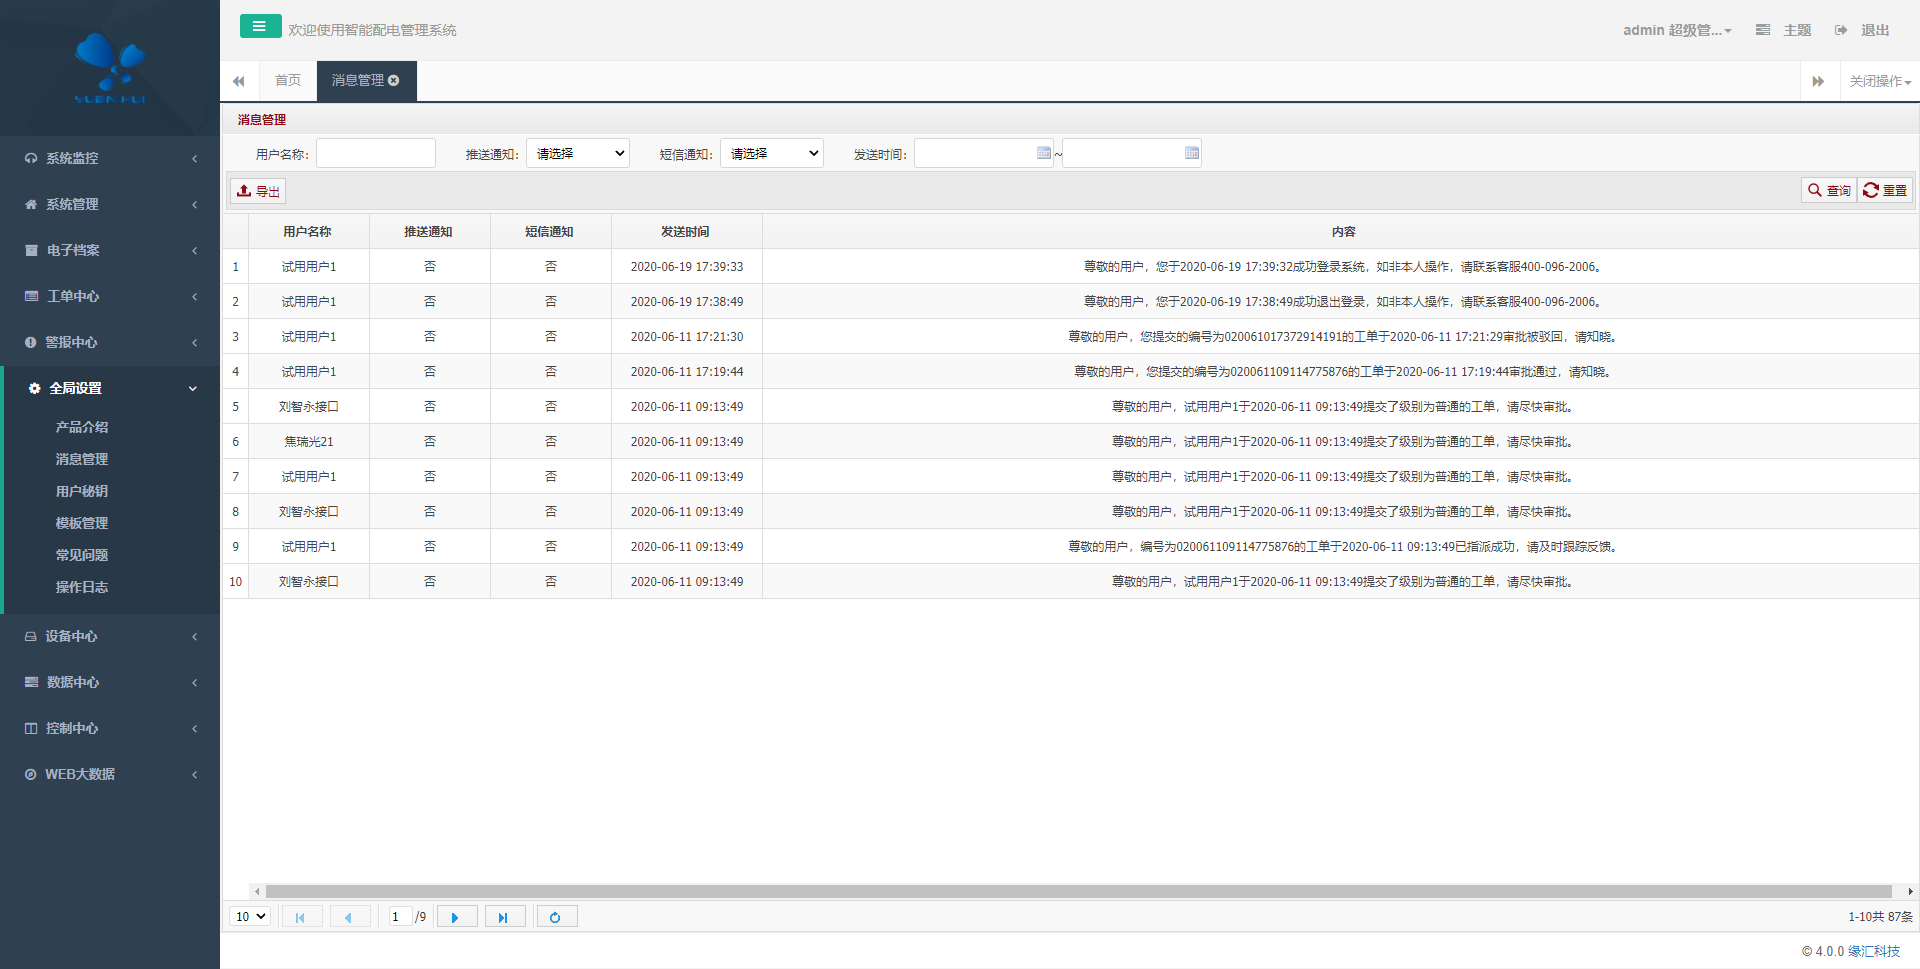Click the 导出 export button
The image size is (1920, 969).
coord(259,191)
